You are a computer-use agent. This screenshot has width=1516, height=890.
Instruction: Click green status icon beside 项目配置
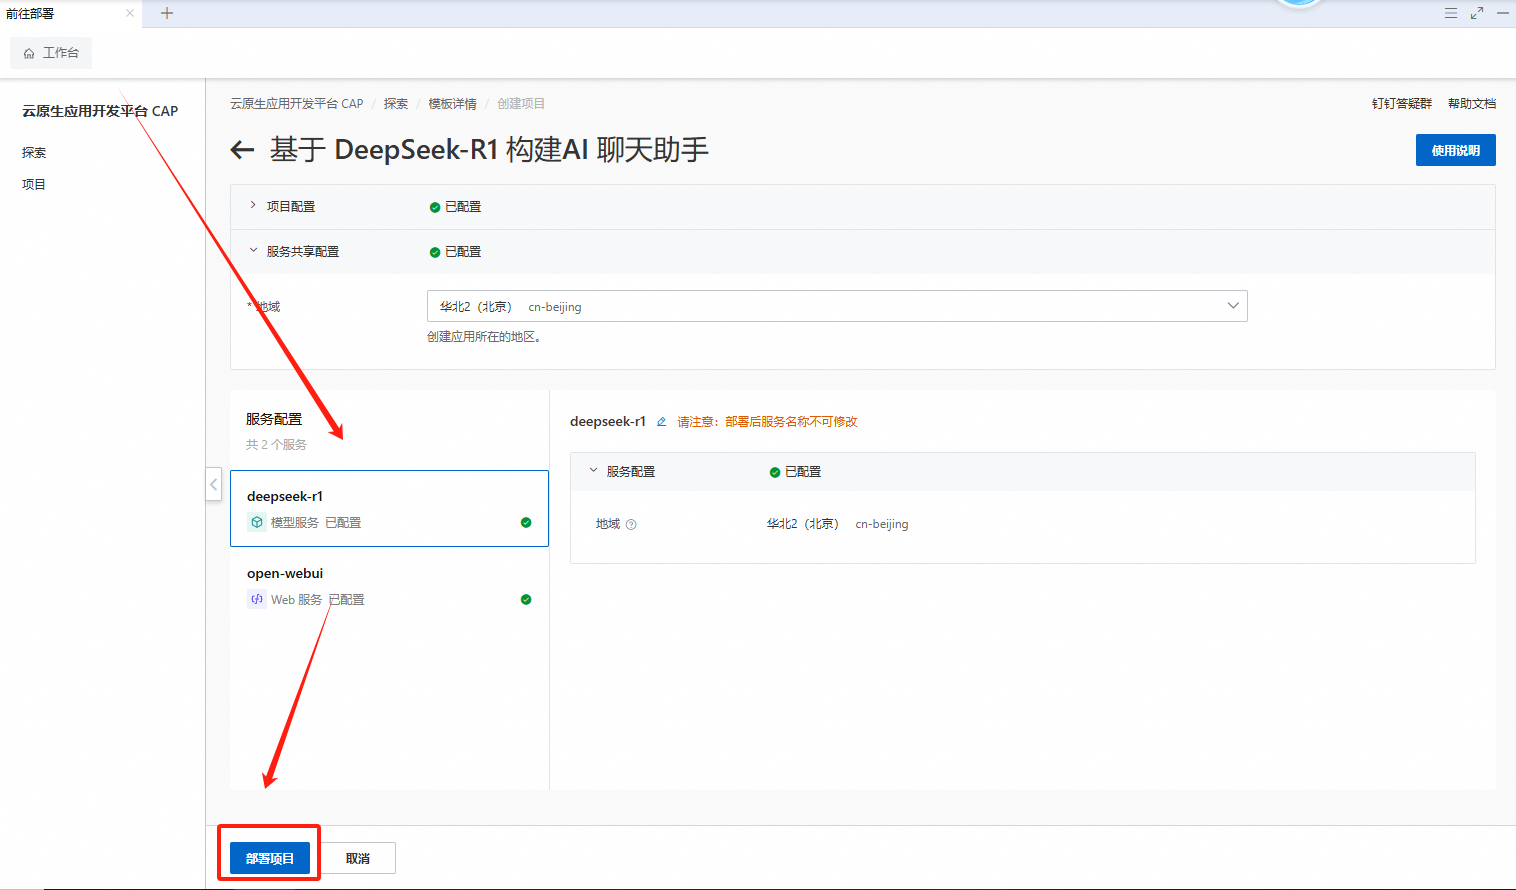435,208
